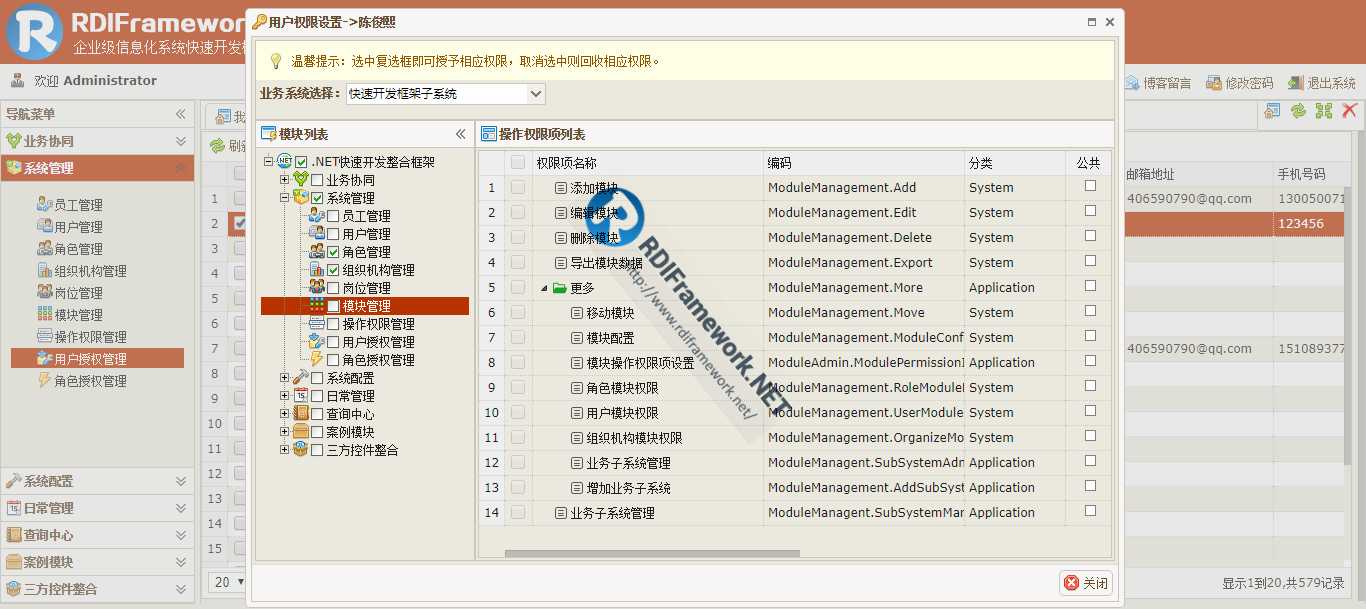Collapse the 导航菜单 sidebar
1366x609 pixels.
pos(181,114)
